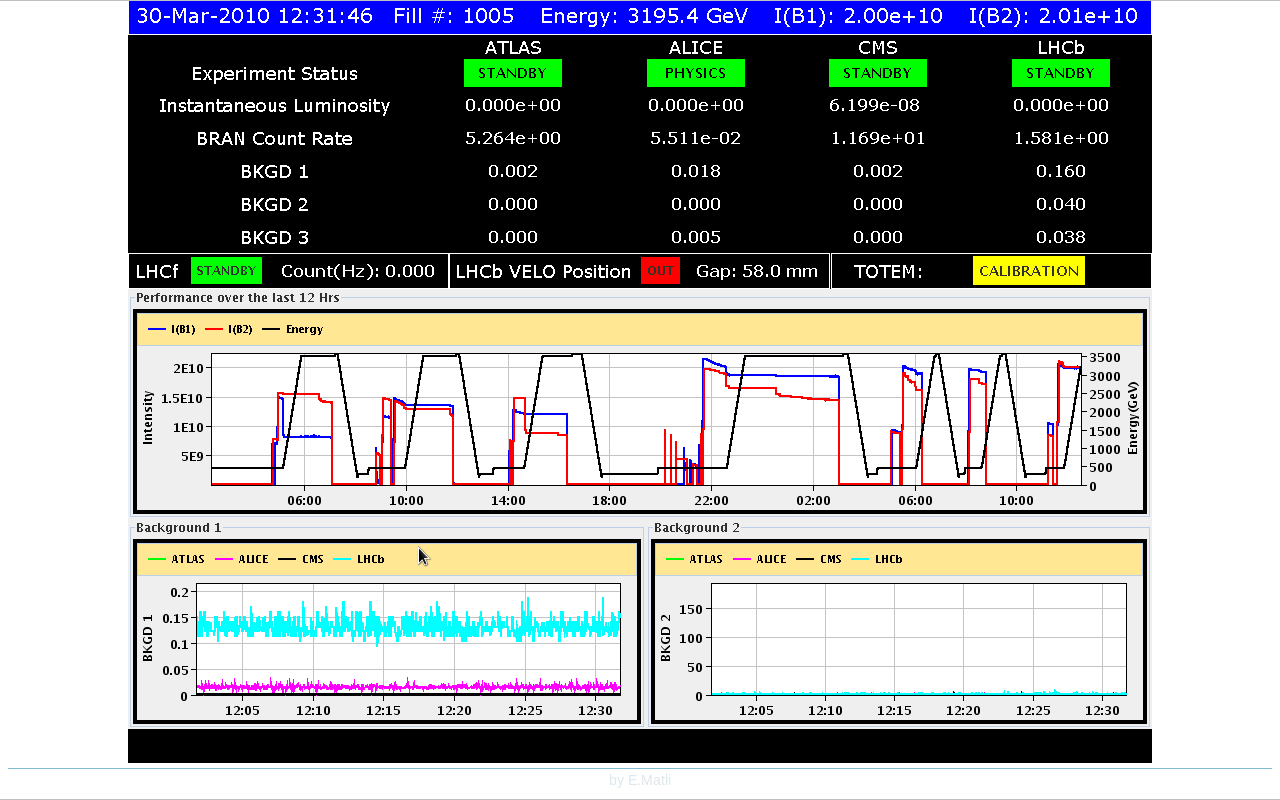Click the by E.Matli credit link
This screenshot has width=1280, height=800.
coord(640,780)
